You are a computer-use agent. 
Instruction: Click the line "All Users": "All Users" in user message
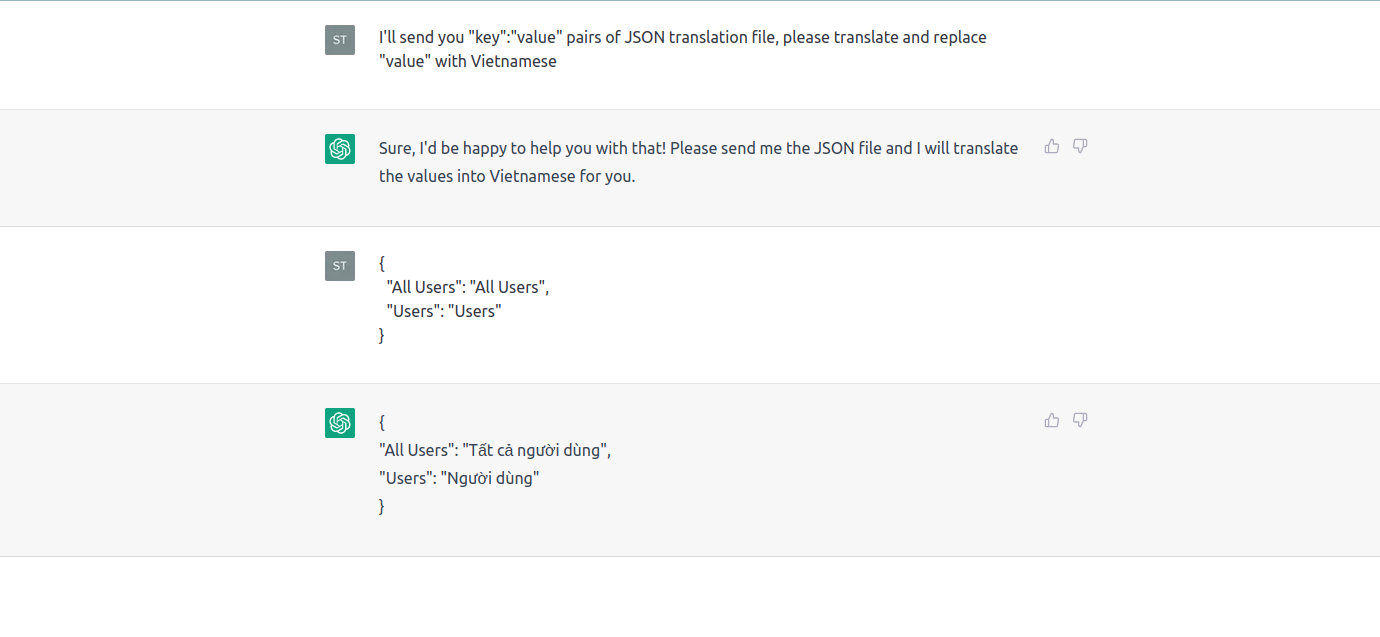(x=468, y=287)
